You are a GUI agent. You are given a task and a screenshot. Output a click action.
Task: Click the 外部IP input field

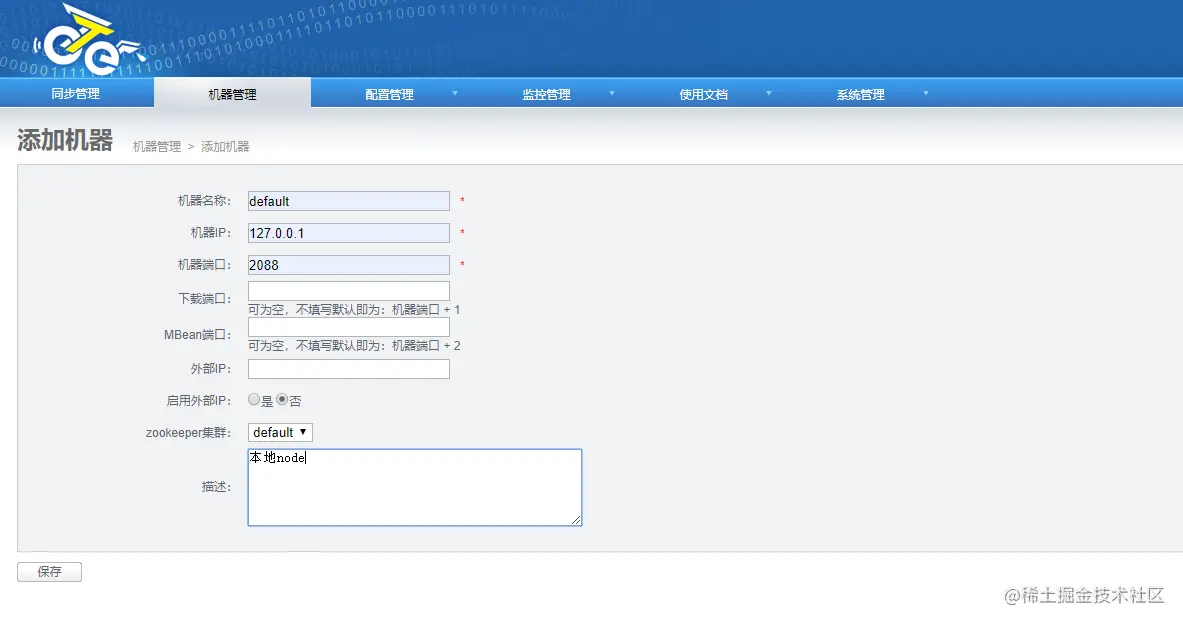click(348, 368)
